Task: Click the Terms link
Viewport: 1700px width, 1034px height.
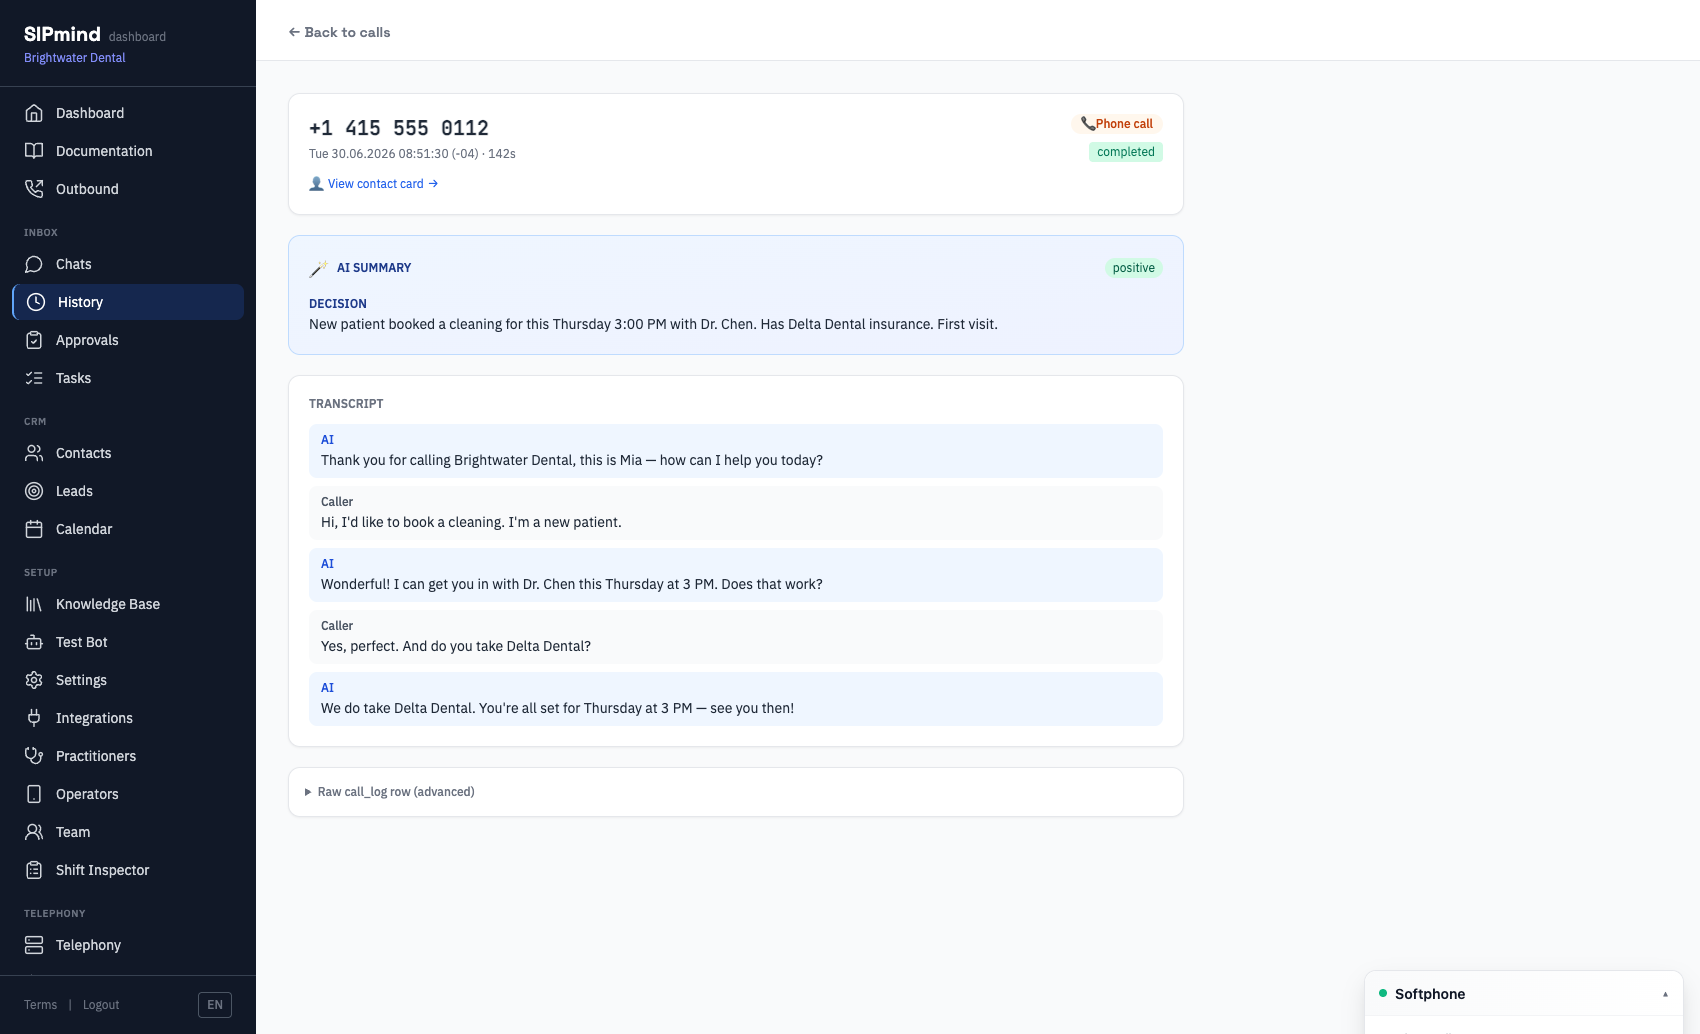Action: (x=40, y=1005)
